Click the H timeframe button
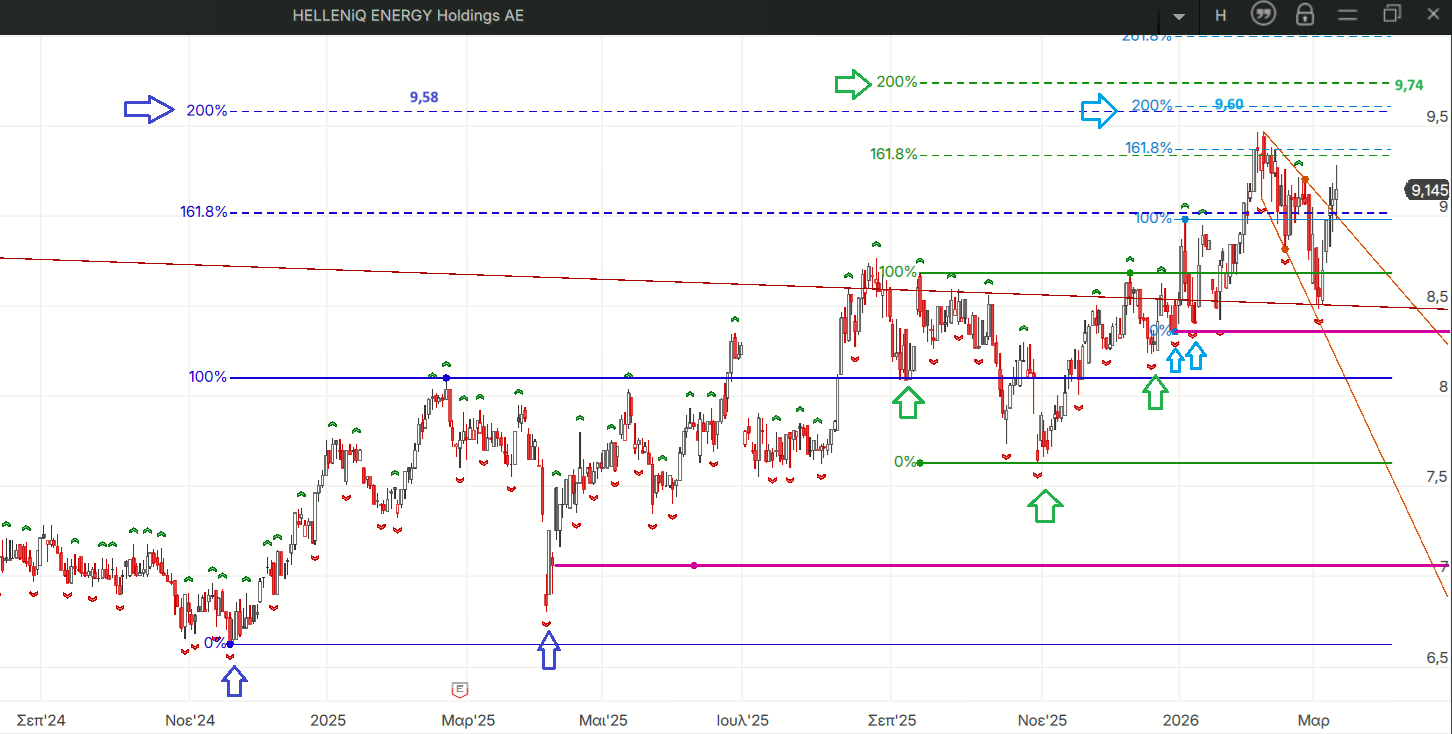Screen dimensions: 1452x734 [1221, 15]
